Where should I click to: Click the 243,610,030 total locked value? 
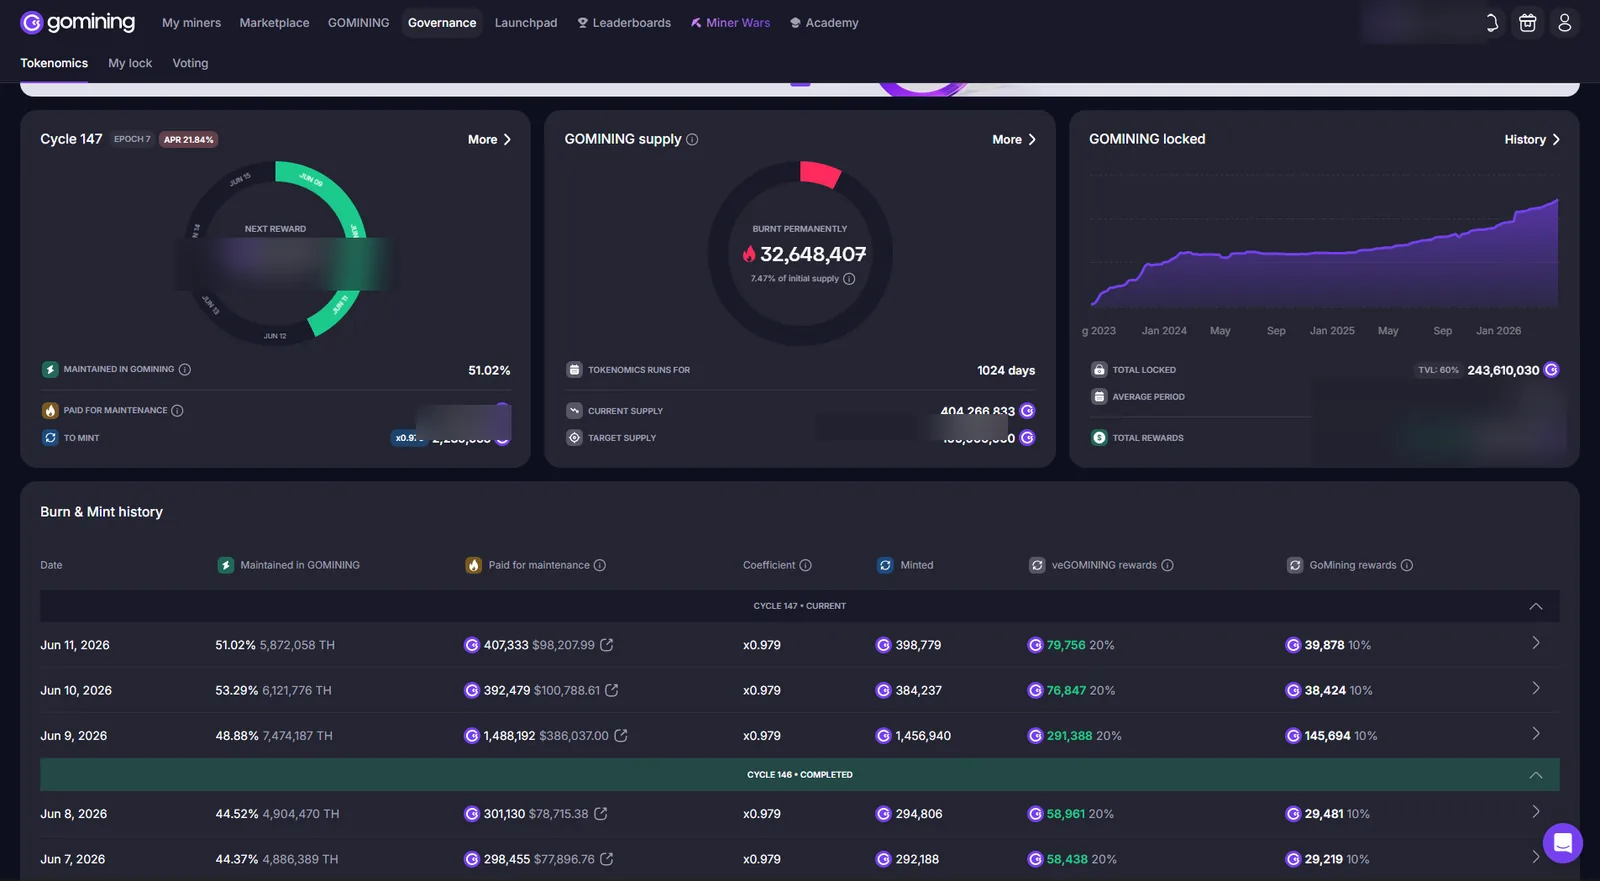click(1503, 370)
